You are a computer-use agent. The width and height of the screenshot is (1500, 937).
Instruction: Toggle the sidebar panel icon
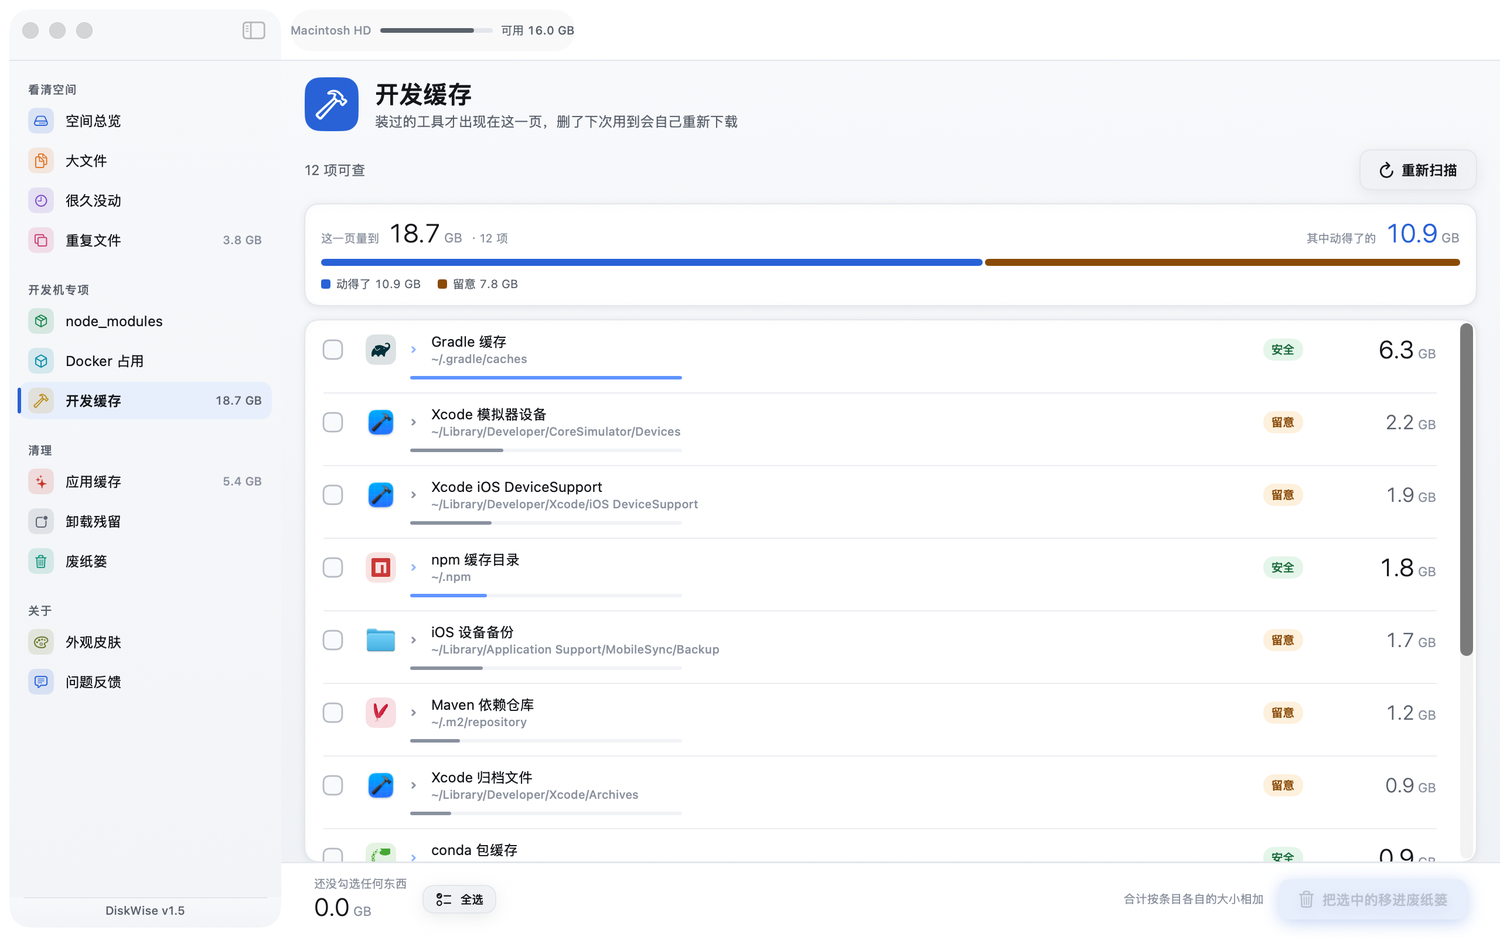pyautogui.click(x=254, y=30)
